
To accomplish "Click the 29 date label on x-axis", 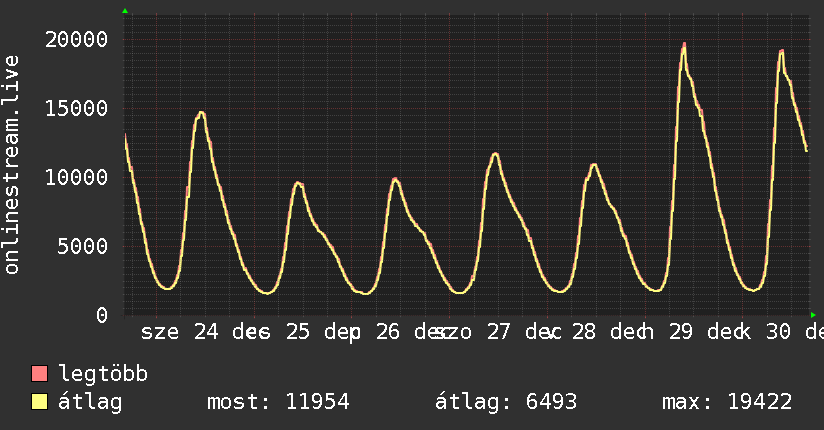I will 681,332.
